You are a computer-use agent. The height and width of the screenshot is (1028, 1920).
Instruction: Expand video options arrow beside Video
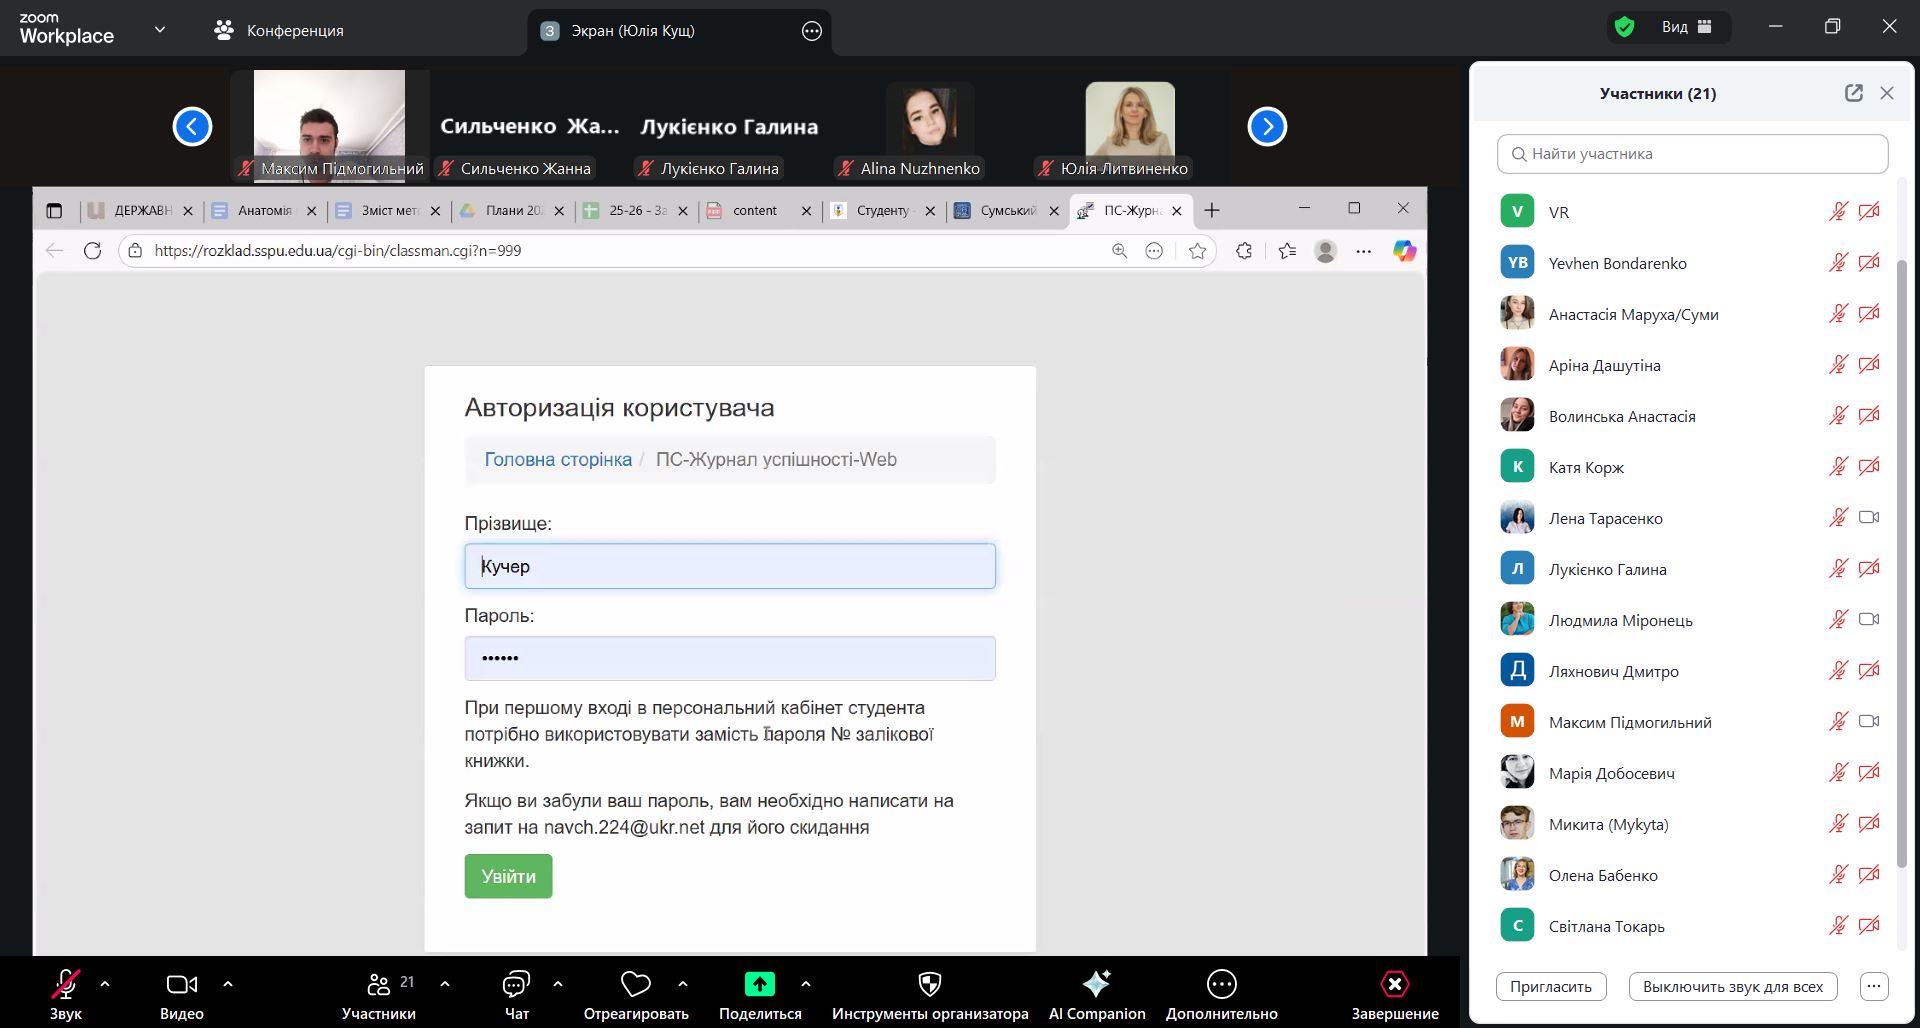[x=228, y=984]
